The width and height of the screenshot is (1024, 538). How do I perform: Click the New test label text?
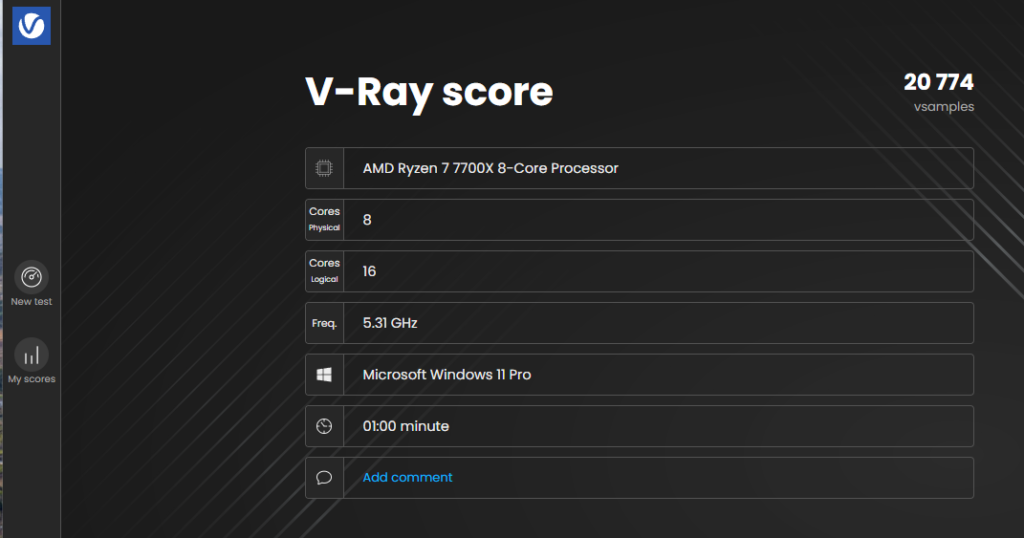[31, 302]
